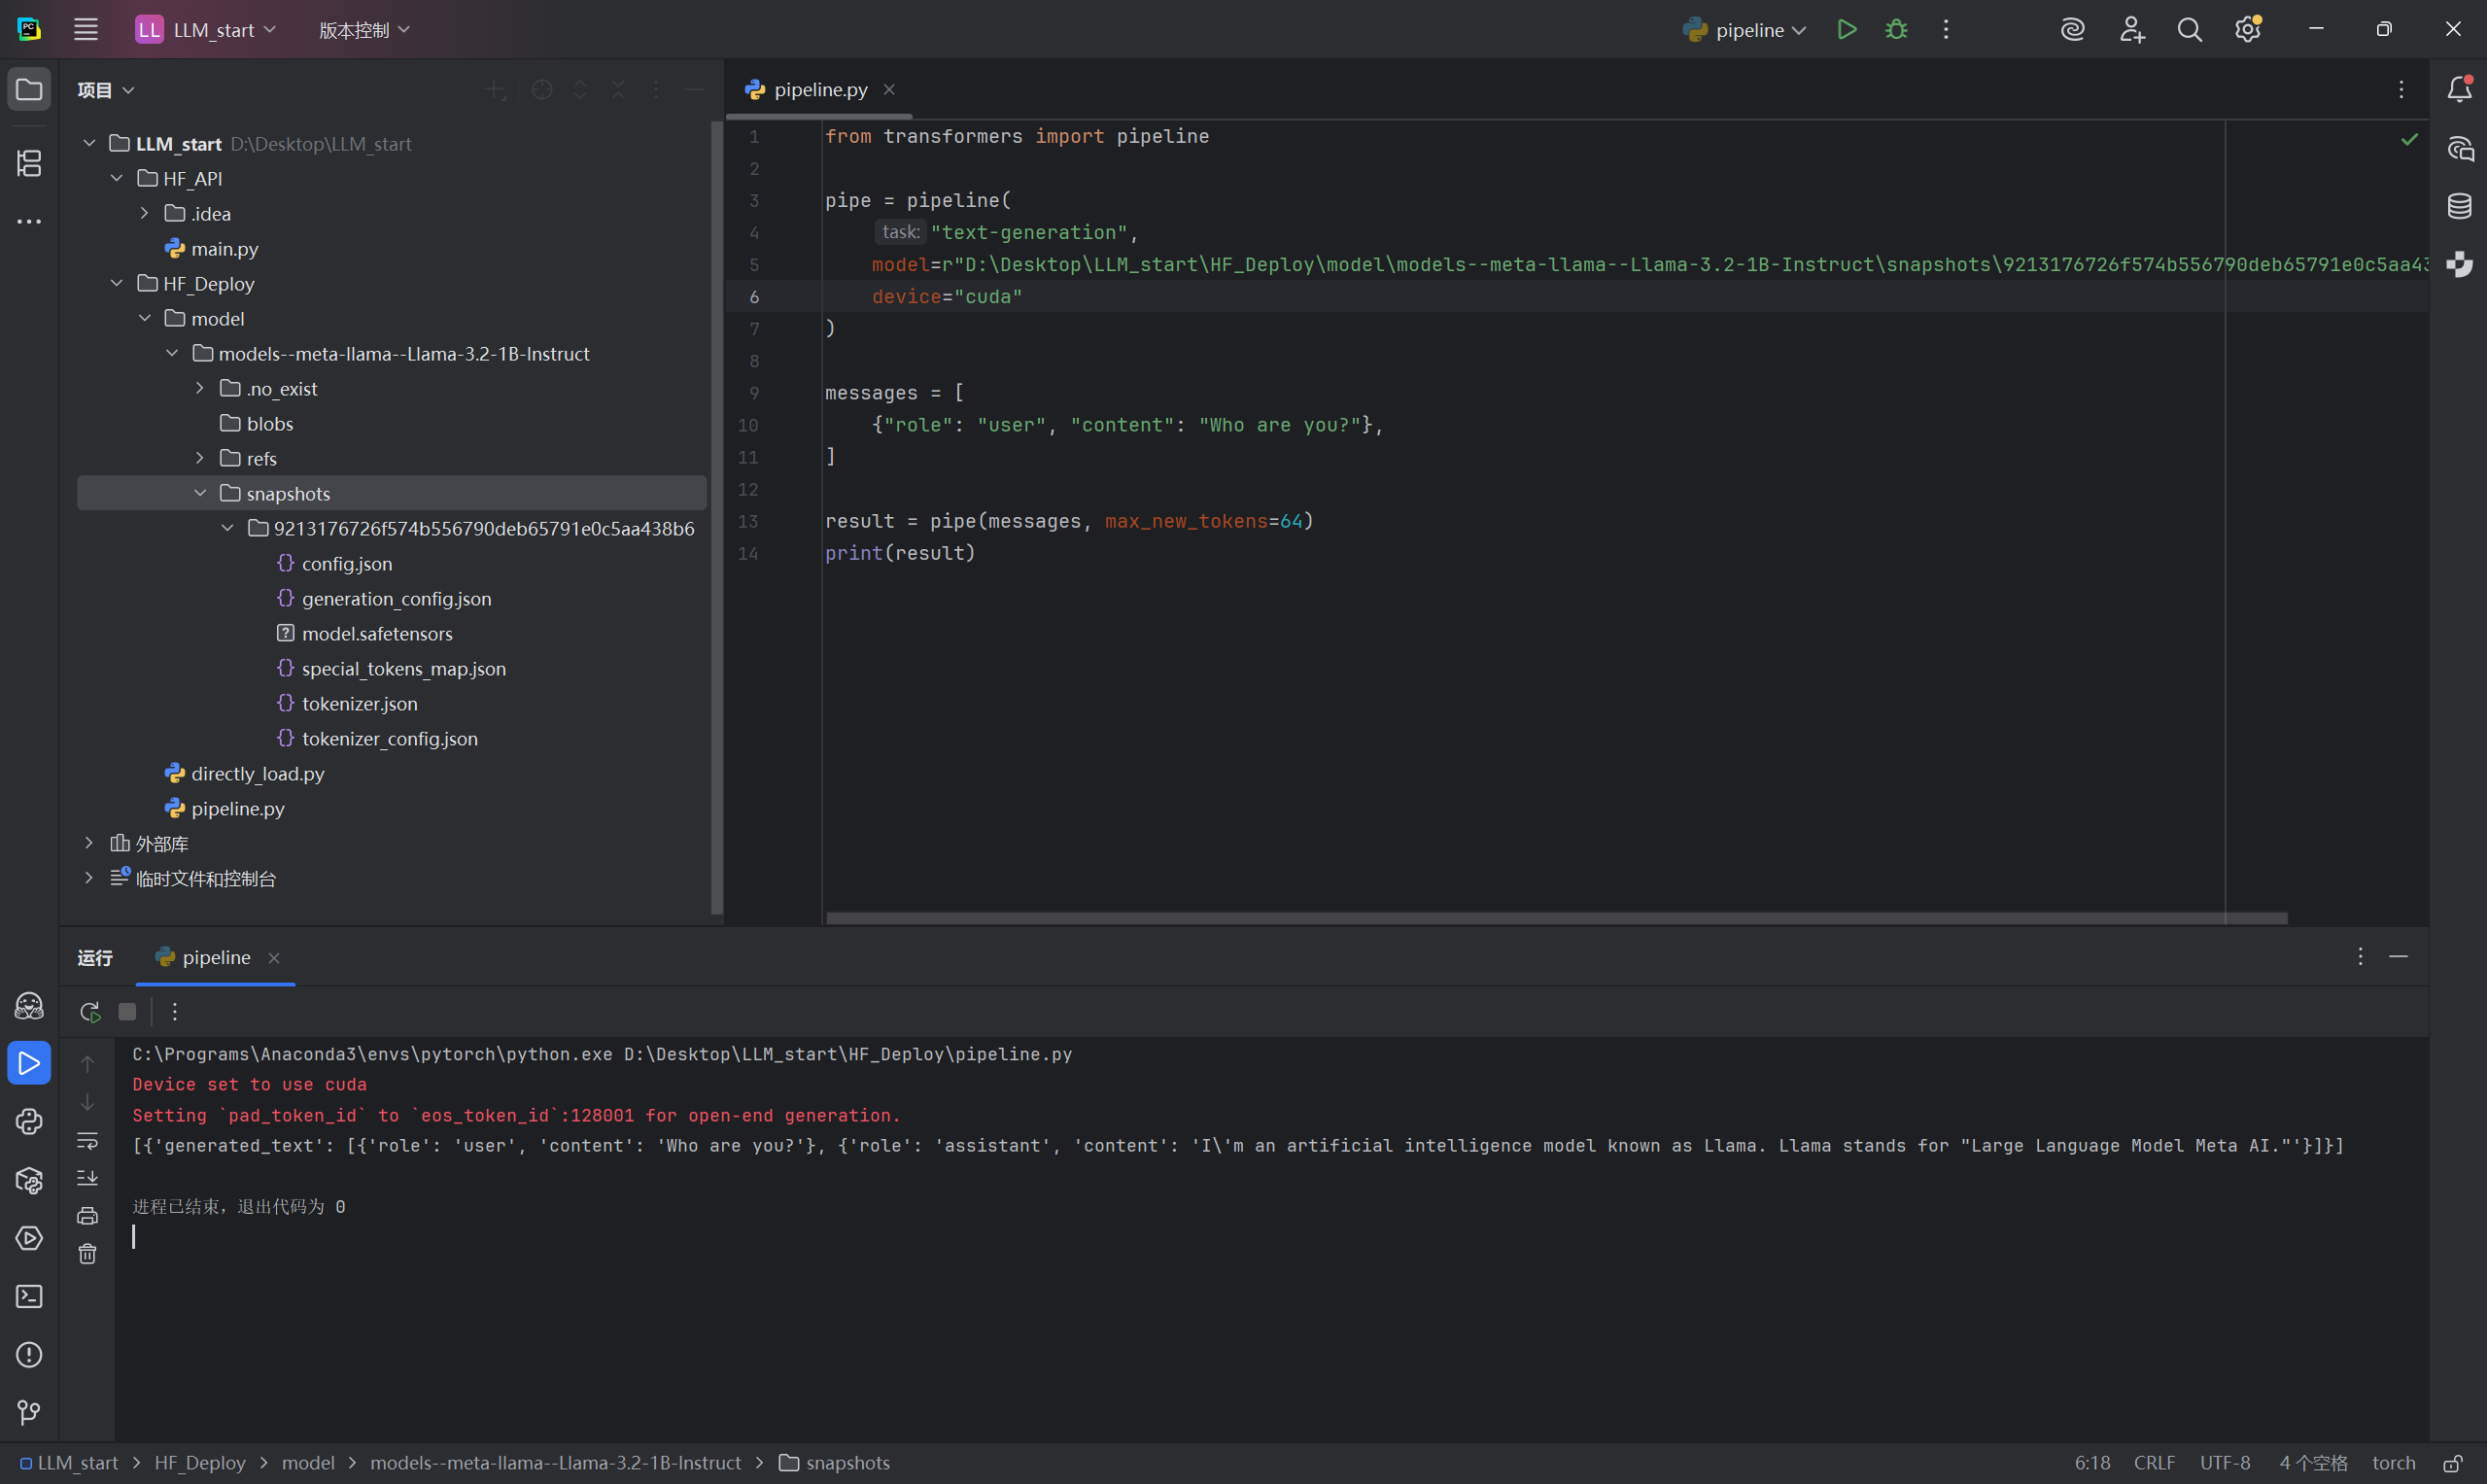The height and width of the screenshot is (1484, 2487).
Task: Rerun pipeline in Run panel
Action: 90,1012
